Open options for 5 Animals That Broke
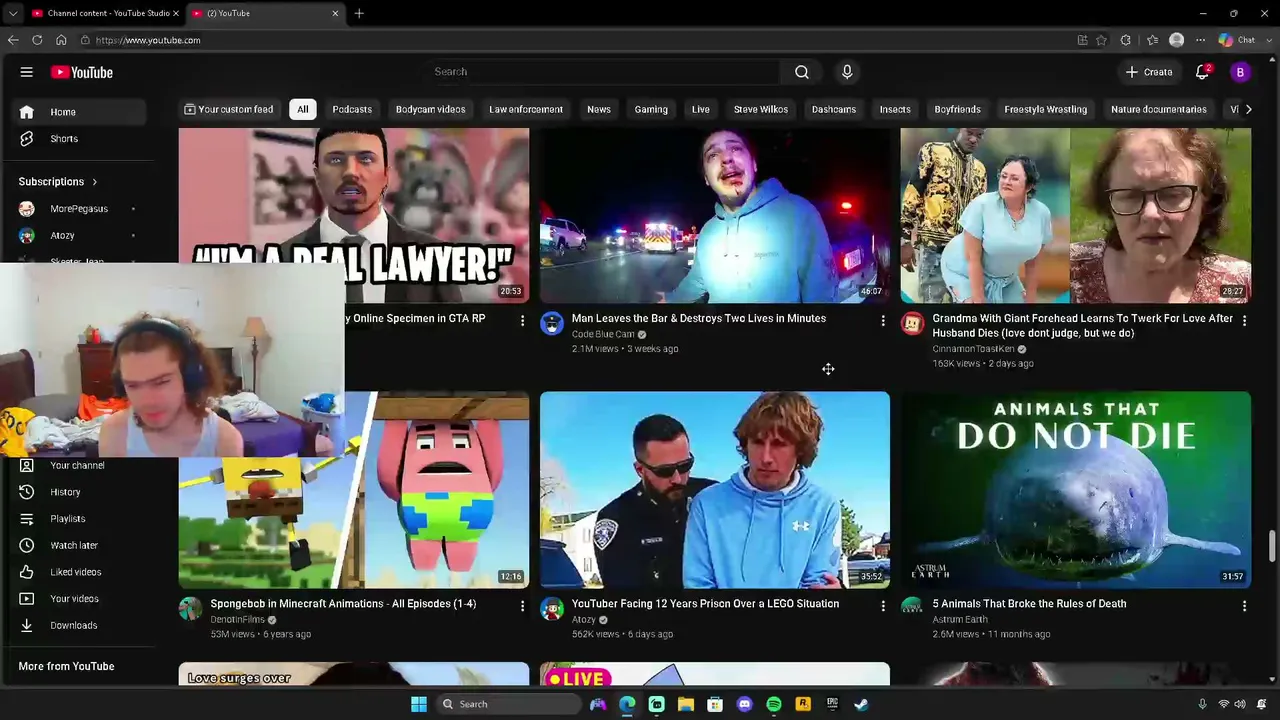The width and height of the screenshot is (1280, 720). (x=1244, y=606)
